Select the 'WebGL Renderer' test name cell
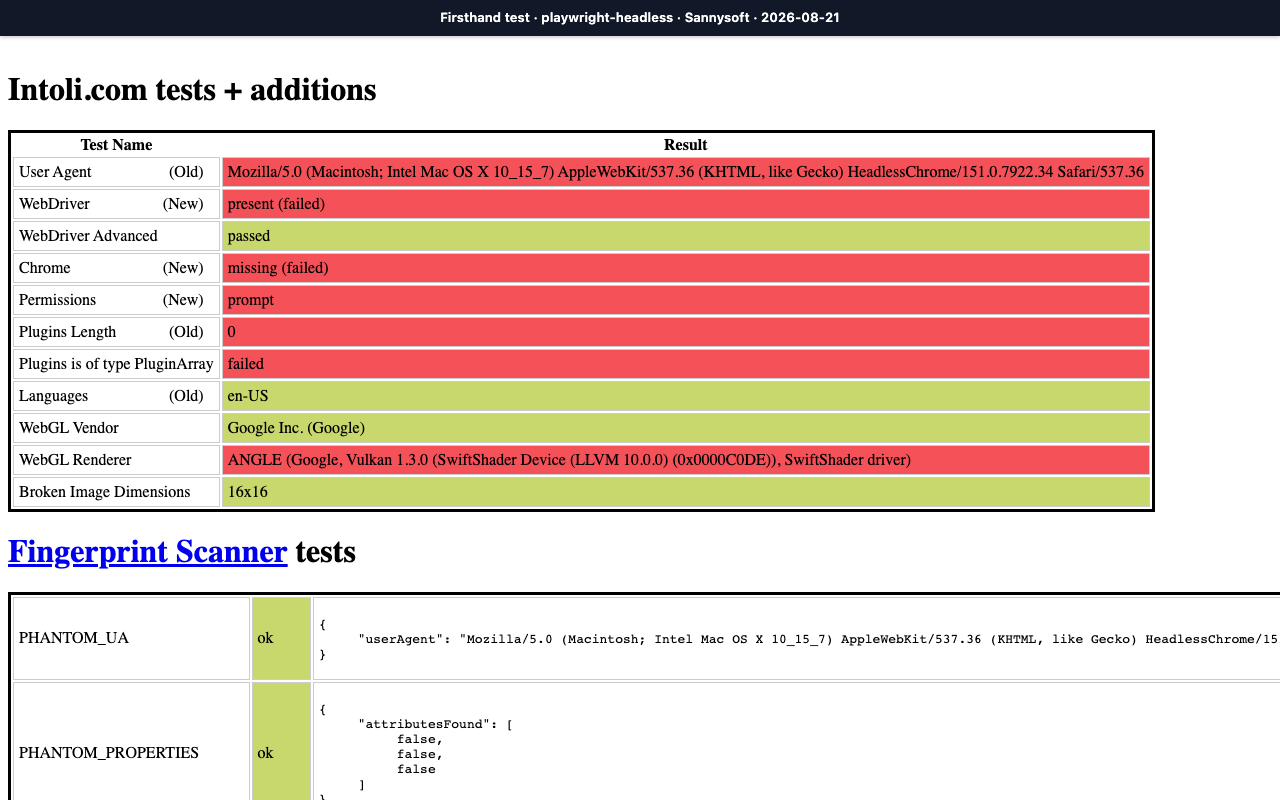1280x800 pixels. tap(117, 460)
